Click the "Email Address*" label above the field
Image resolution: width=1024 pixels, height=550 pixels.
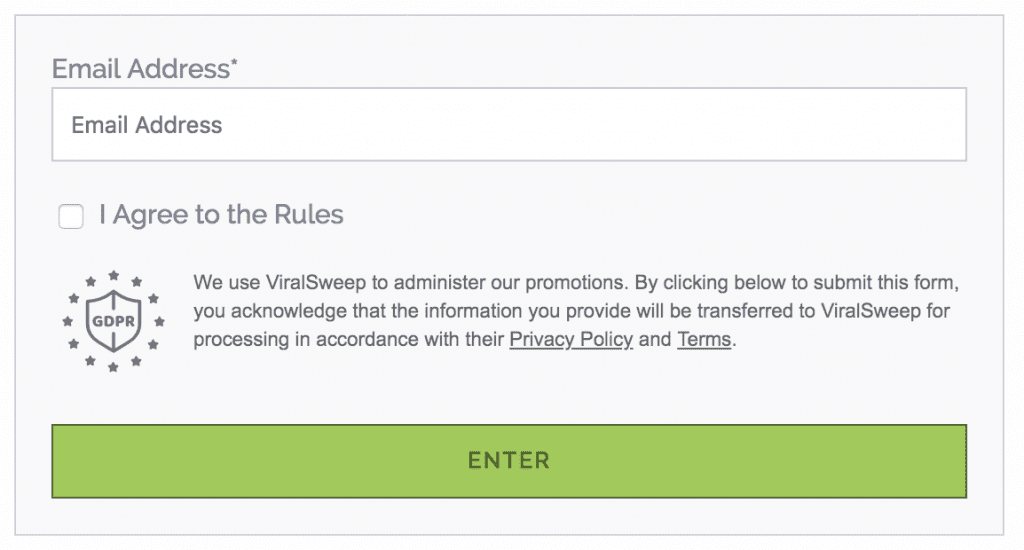pyautogui.click(x=145, y=69)
